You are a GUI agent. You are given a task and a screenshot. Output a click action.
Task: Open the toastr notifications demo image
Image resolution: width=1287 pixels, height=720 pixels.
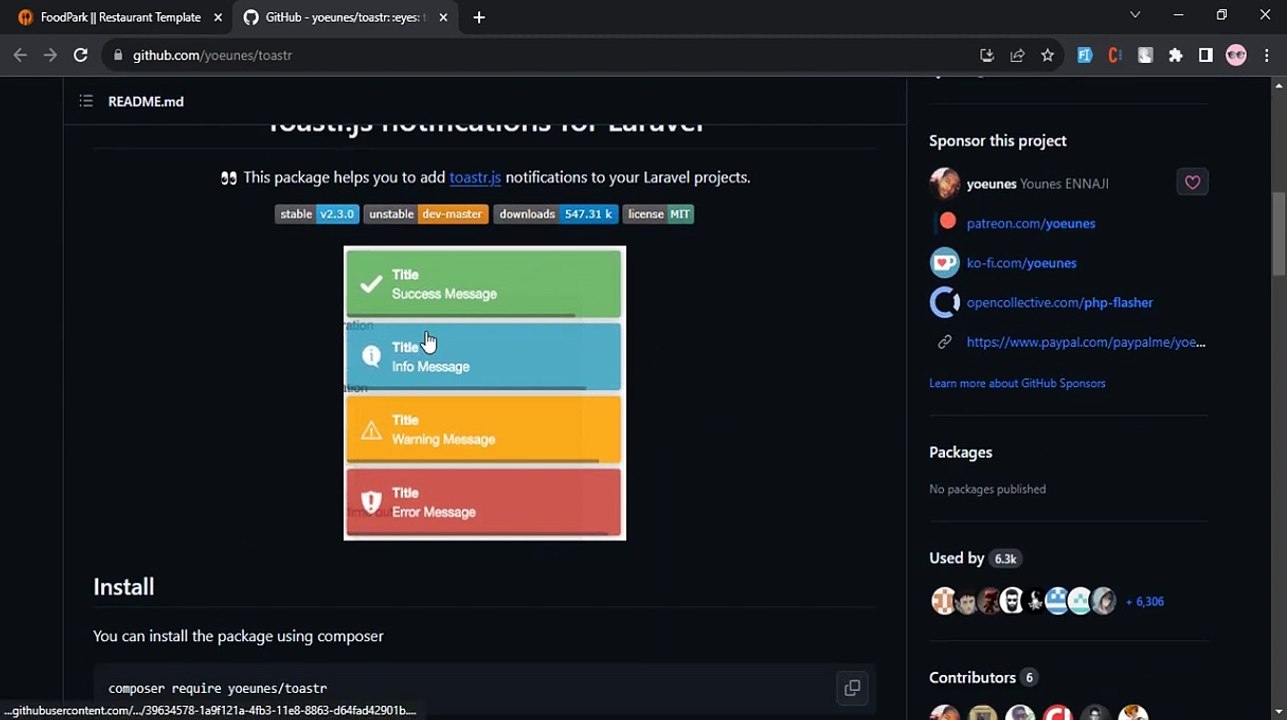485,393
